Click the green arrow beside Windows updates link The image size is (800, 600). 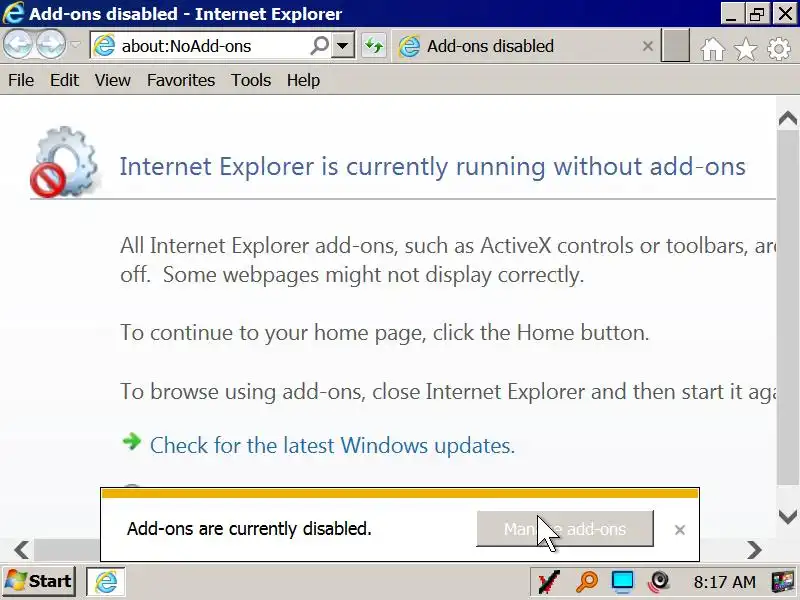coord(132,441)
